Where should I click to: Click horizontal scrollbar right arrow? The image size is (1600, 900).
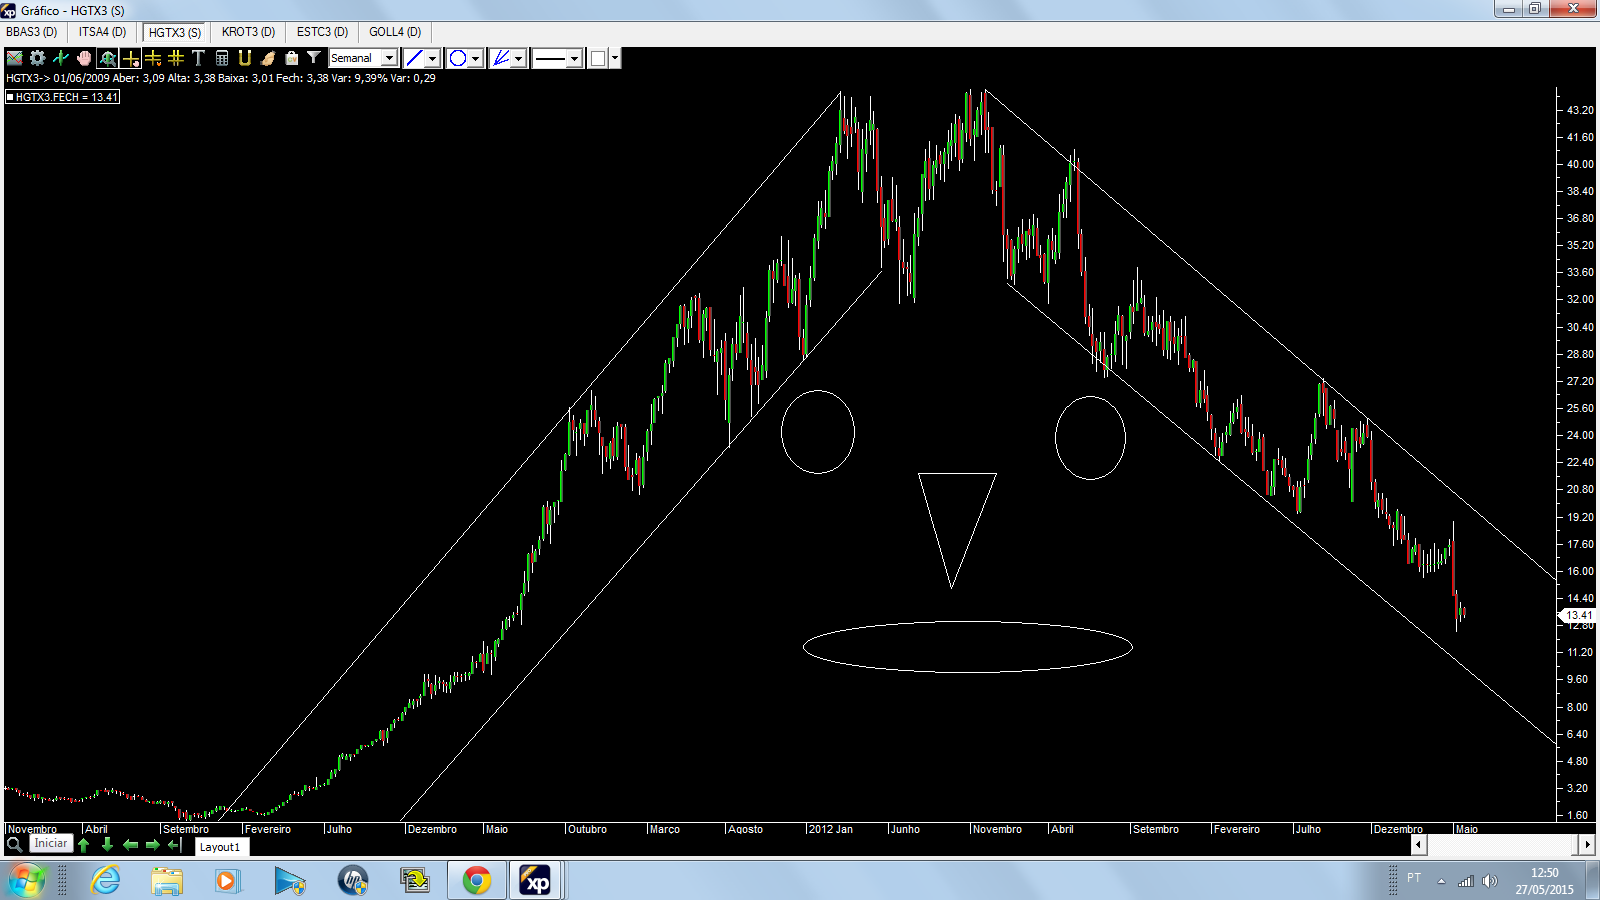1587,845
